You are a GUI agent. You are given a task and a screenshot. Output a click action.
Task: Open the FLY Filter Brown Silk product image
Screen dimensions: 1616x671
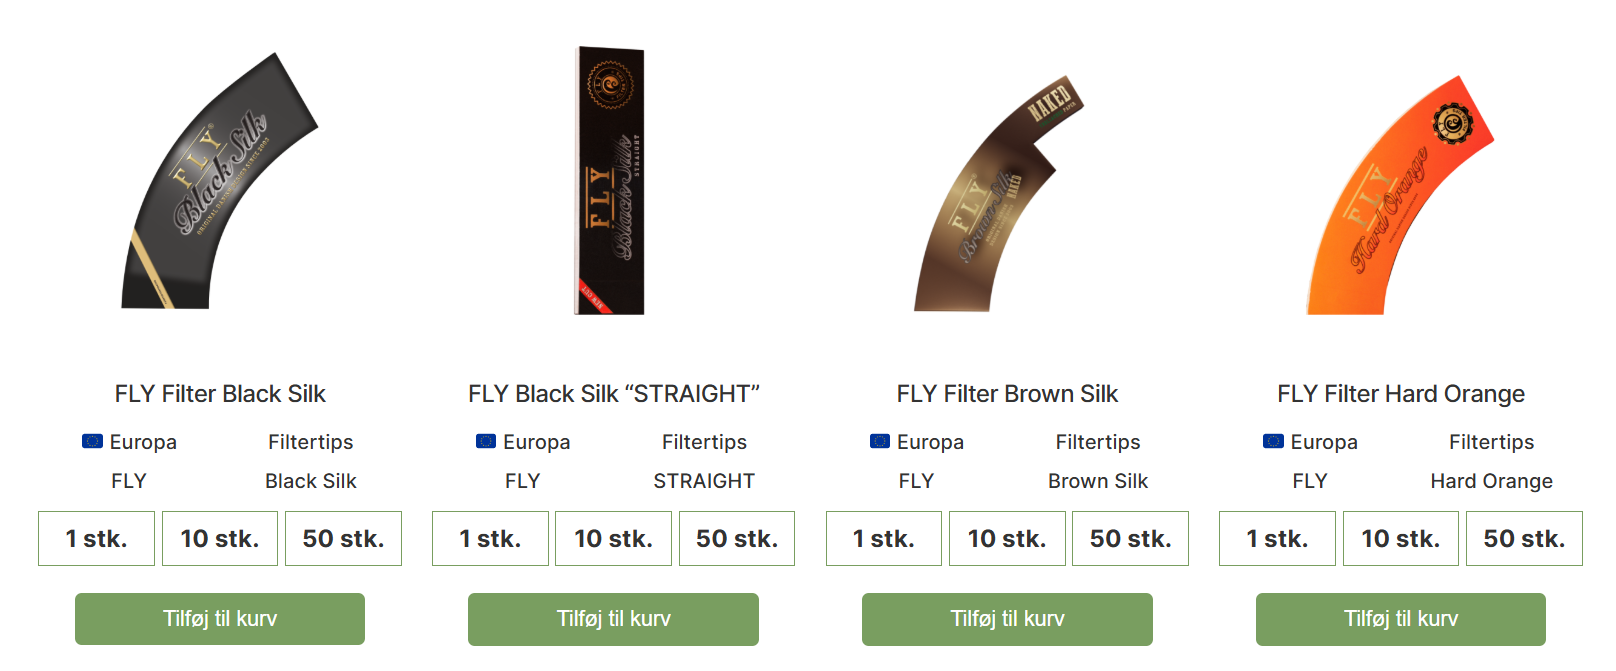[998, 195]
